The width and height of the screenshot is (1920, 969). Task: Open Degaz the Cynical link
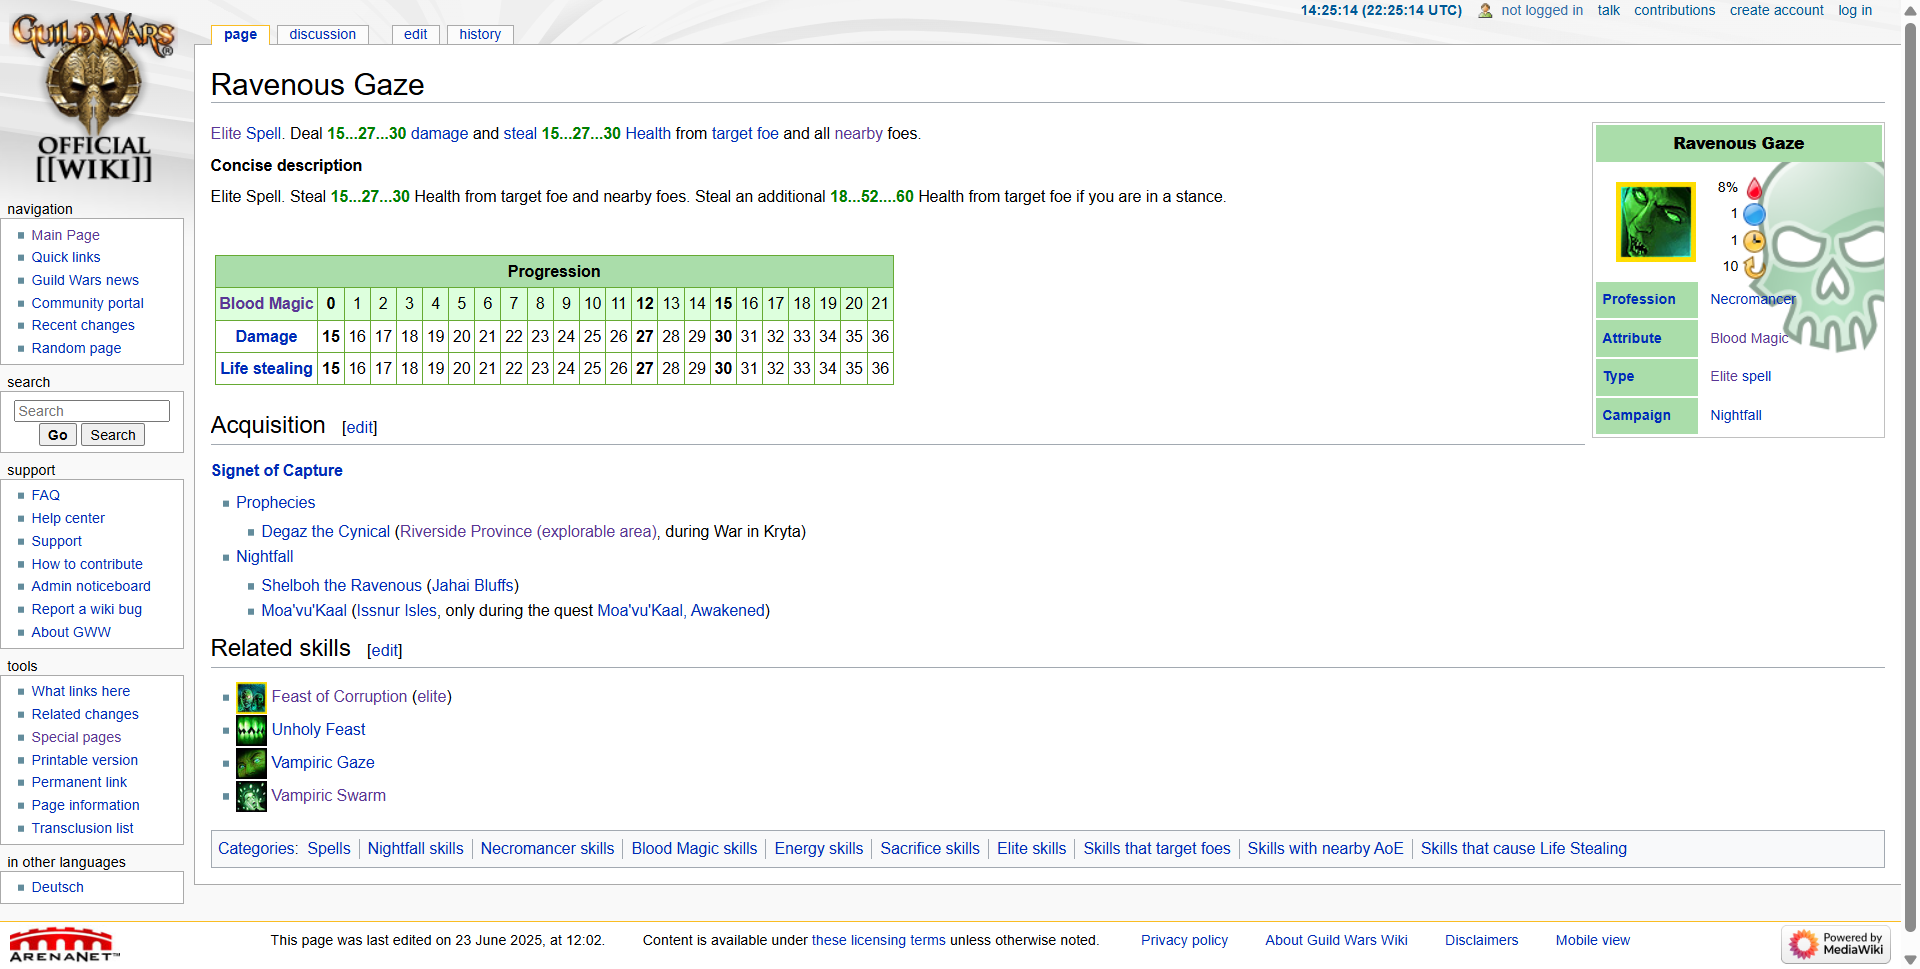326,532
